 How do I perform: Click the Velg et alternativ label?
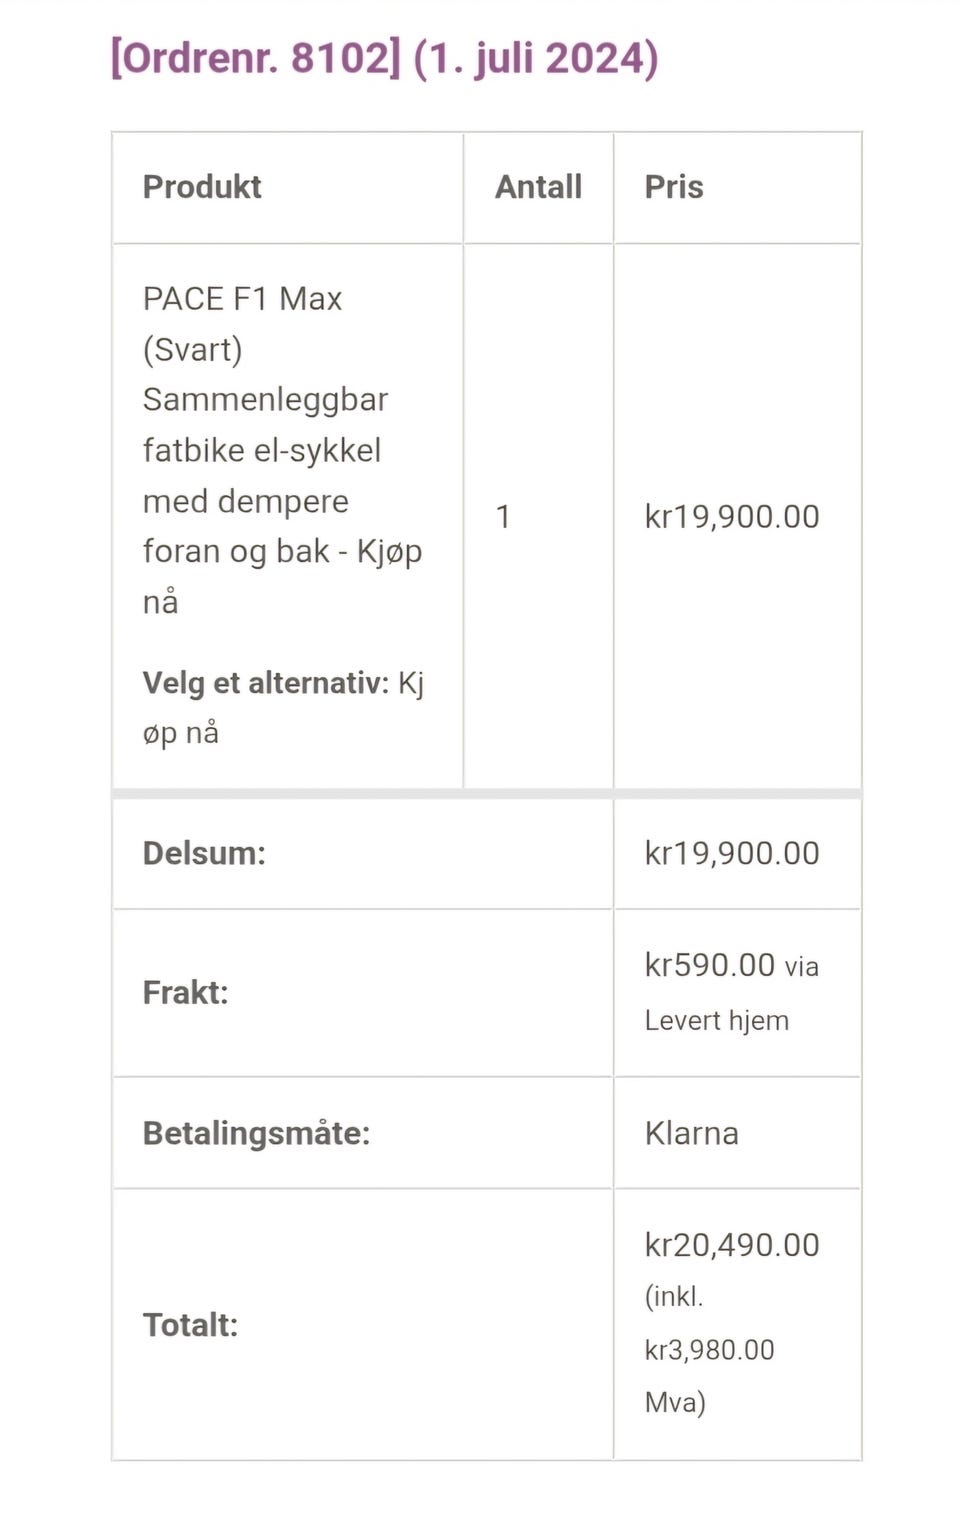(x=265, y=683)
